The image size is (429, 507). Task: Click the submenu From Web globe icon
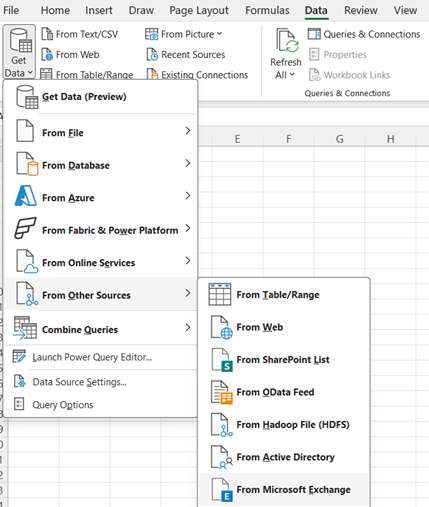tap(222, 327)
